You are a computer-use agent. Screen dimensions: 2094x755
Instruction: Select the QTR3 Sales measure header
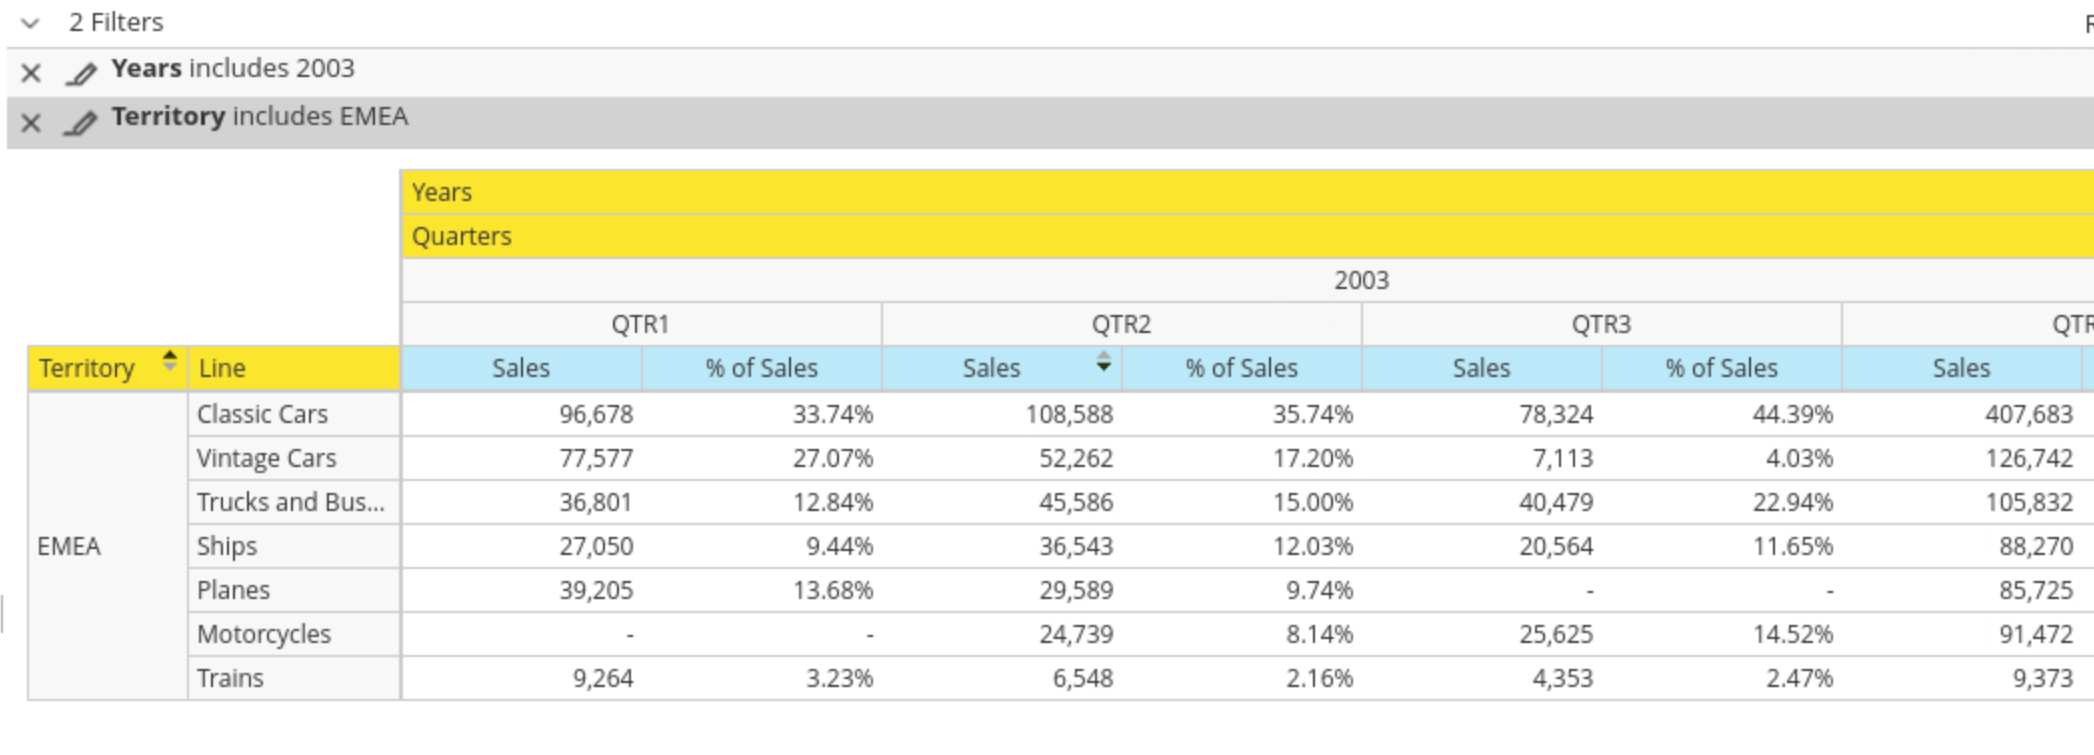click(x=1480, y=368)
